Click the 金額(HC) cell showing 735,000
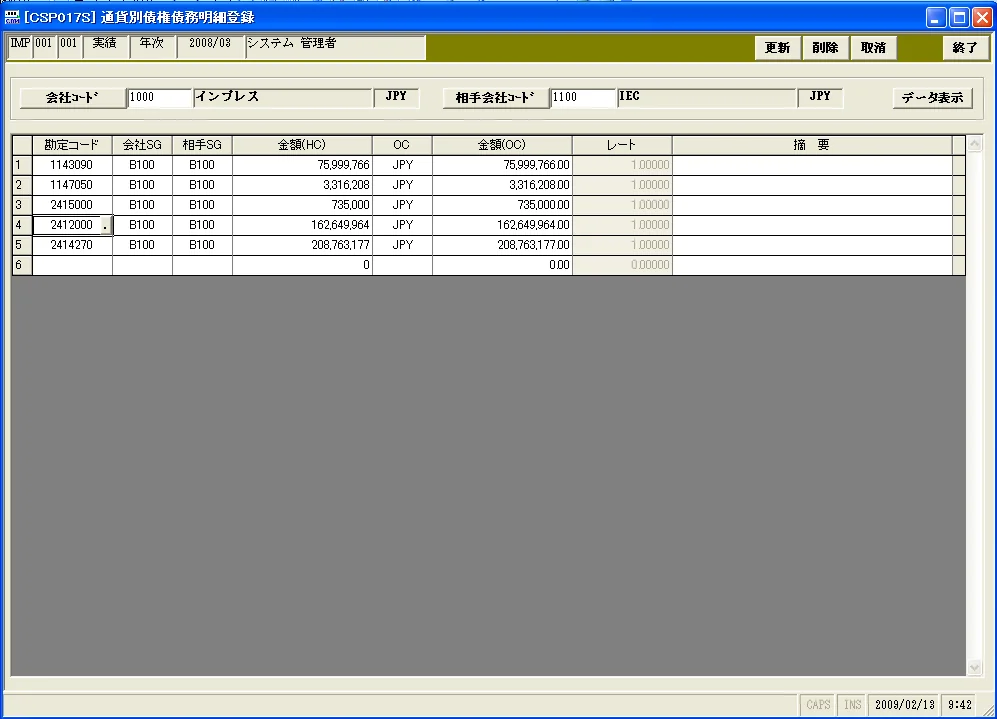The image size is (997, 719). click(x=302, y=205)
